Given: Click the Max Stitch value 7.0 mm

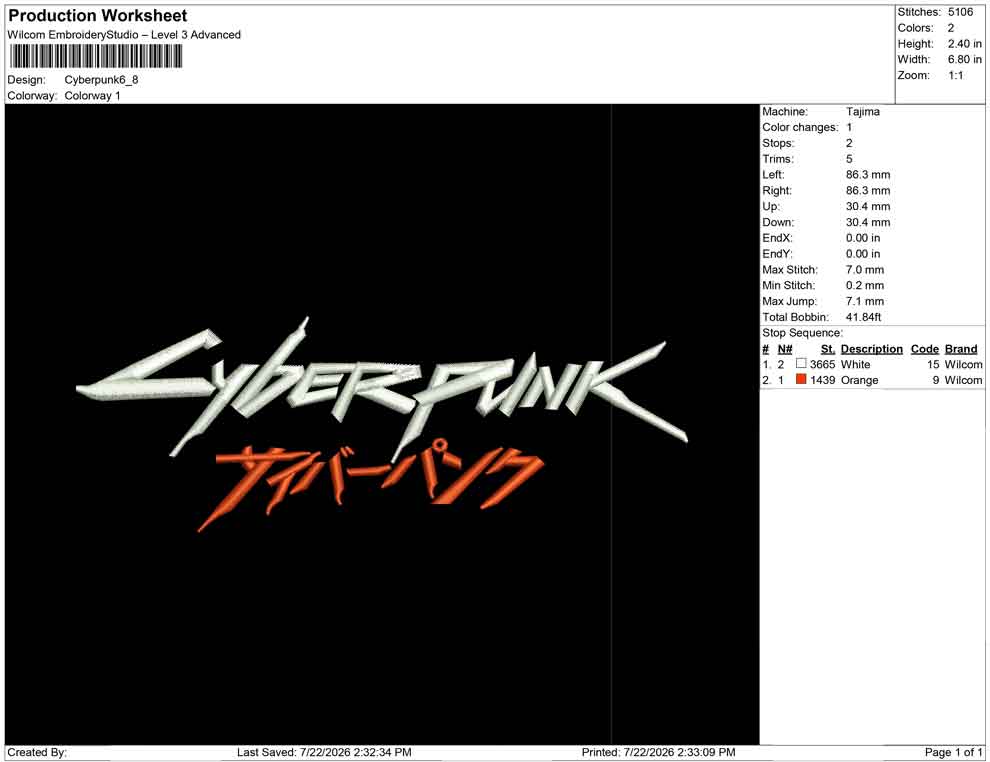Looking at the screenshot, I should [865, 270].
